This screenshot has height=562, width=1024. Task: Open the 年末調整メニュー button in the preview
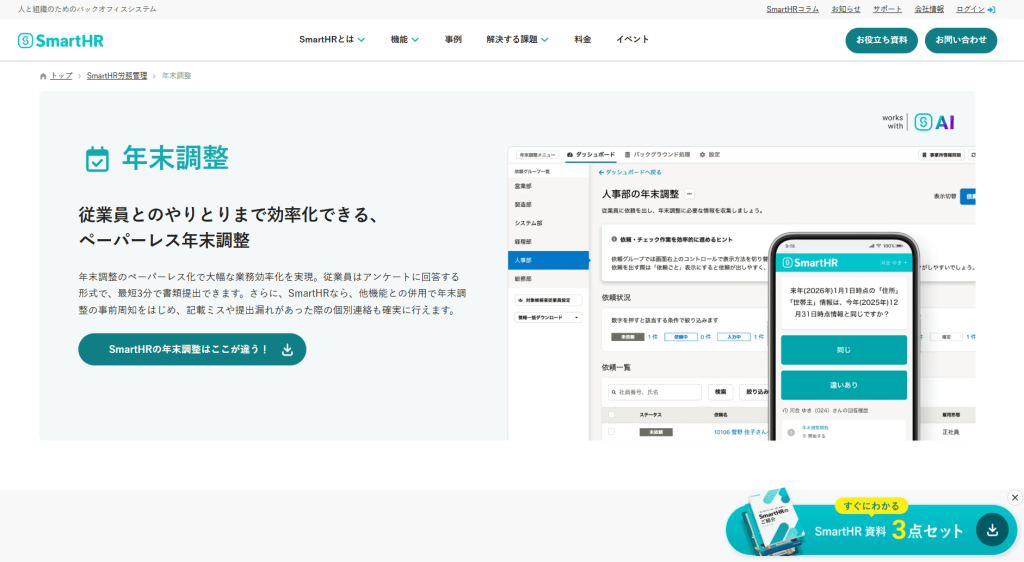[x=537, y=155]
